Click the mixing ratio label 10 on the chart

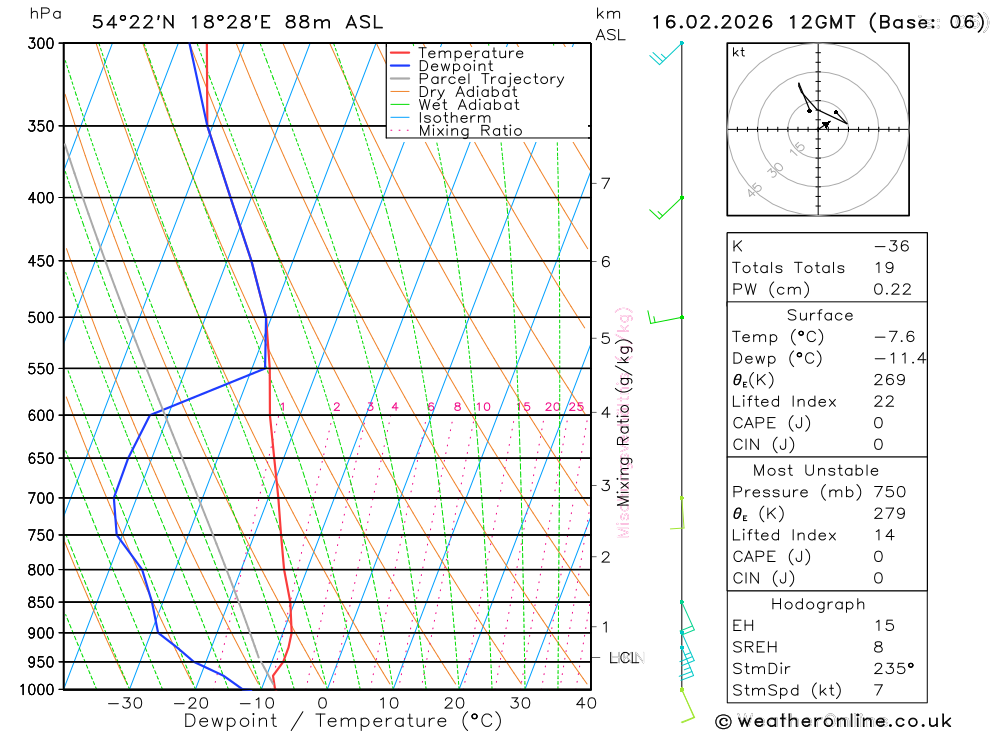[x=483, y=407]
